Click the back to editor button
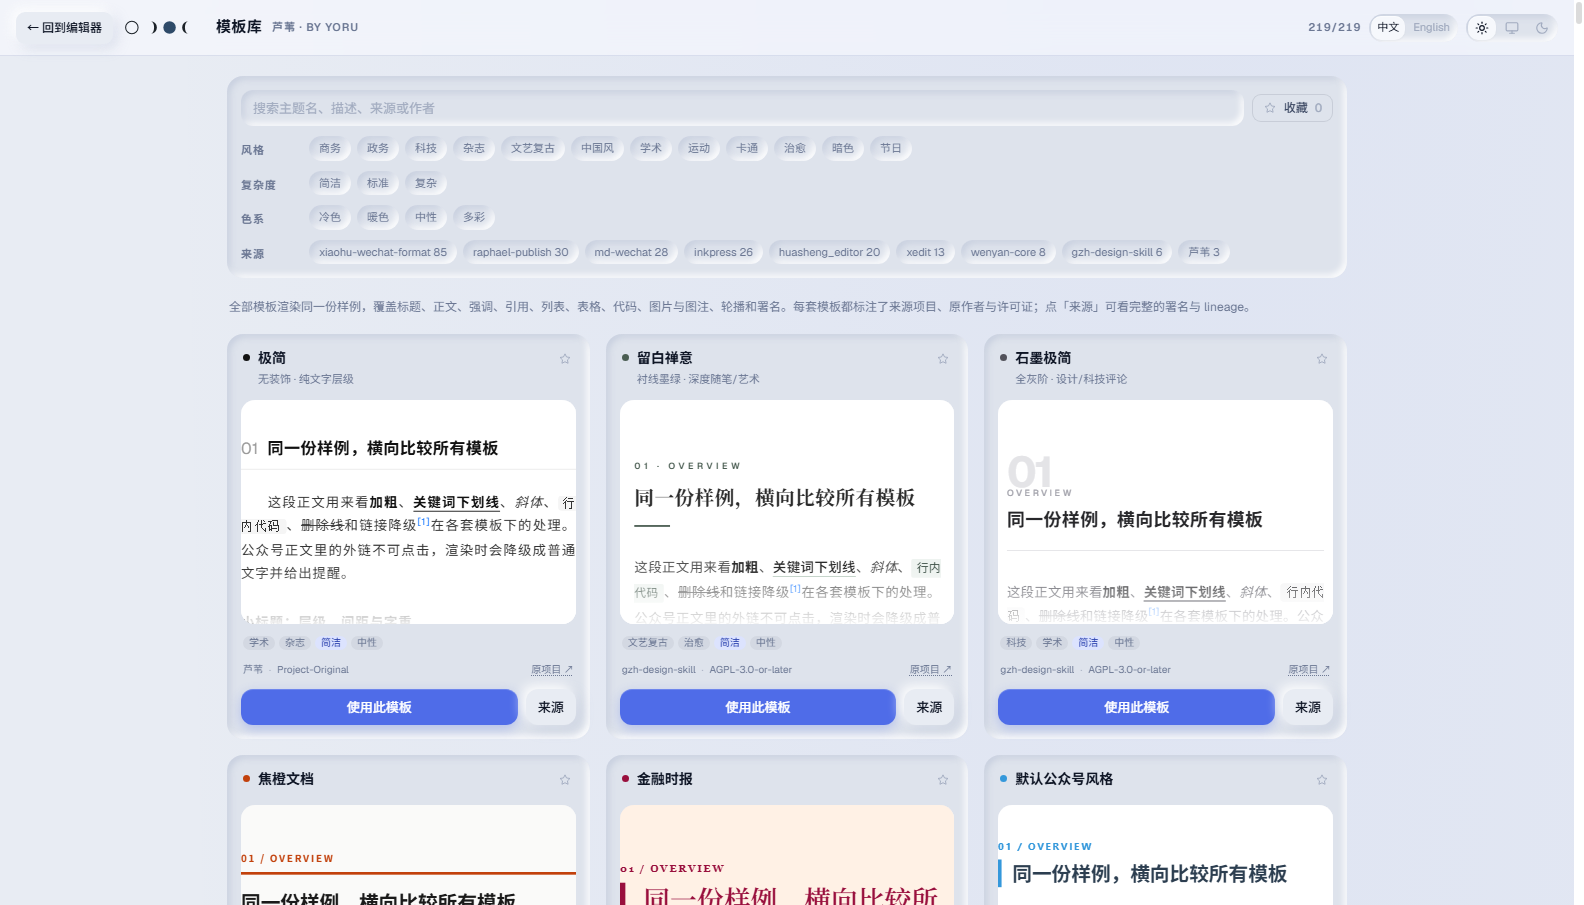This screenshot has width=1584, height=905. (64, 27)
